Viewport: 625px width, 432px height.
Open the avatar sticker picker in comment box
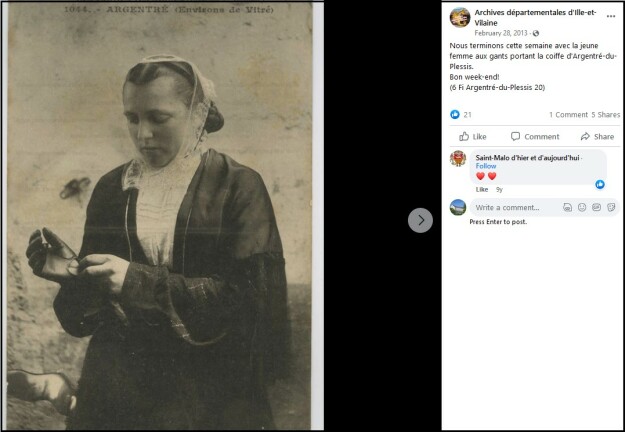coord(567,207)
